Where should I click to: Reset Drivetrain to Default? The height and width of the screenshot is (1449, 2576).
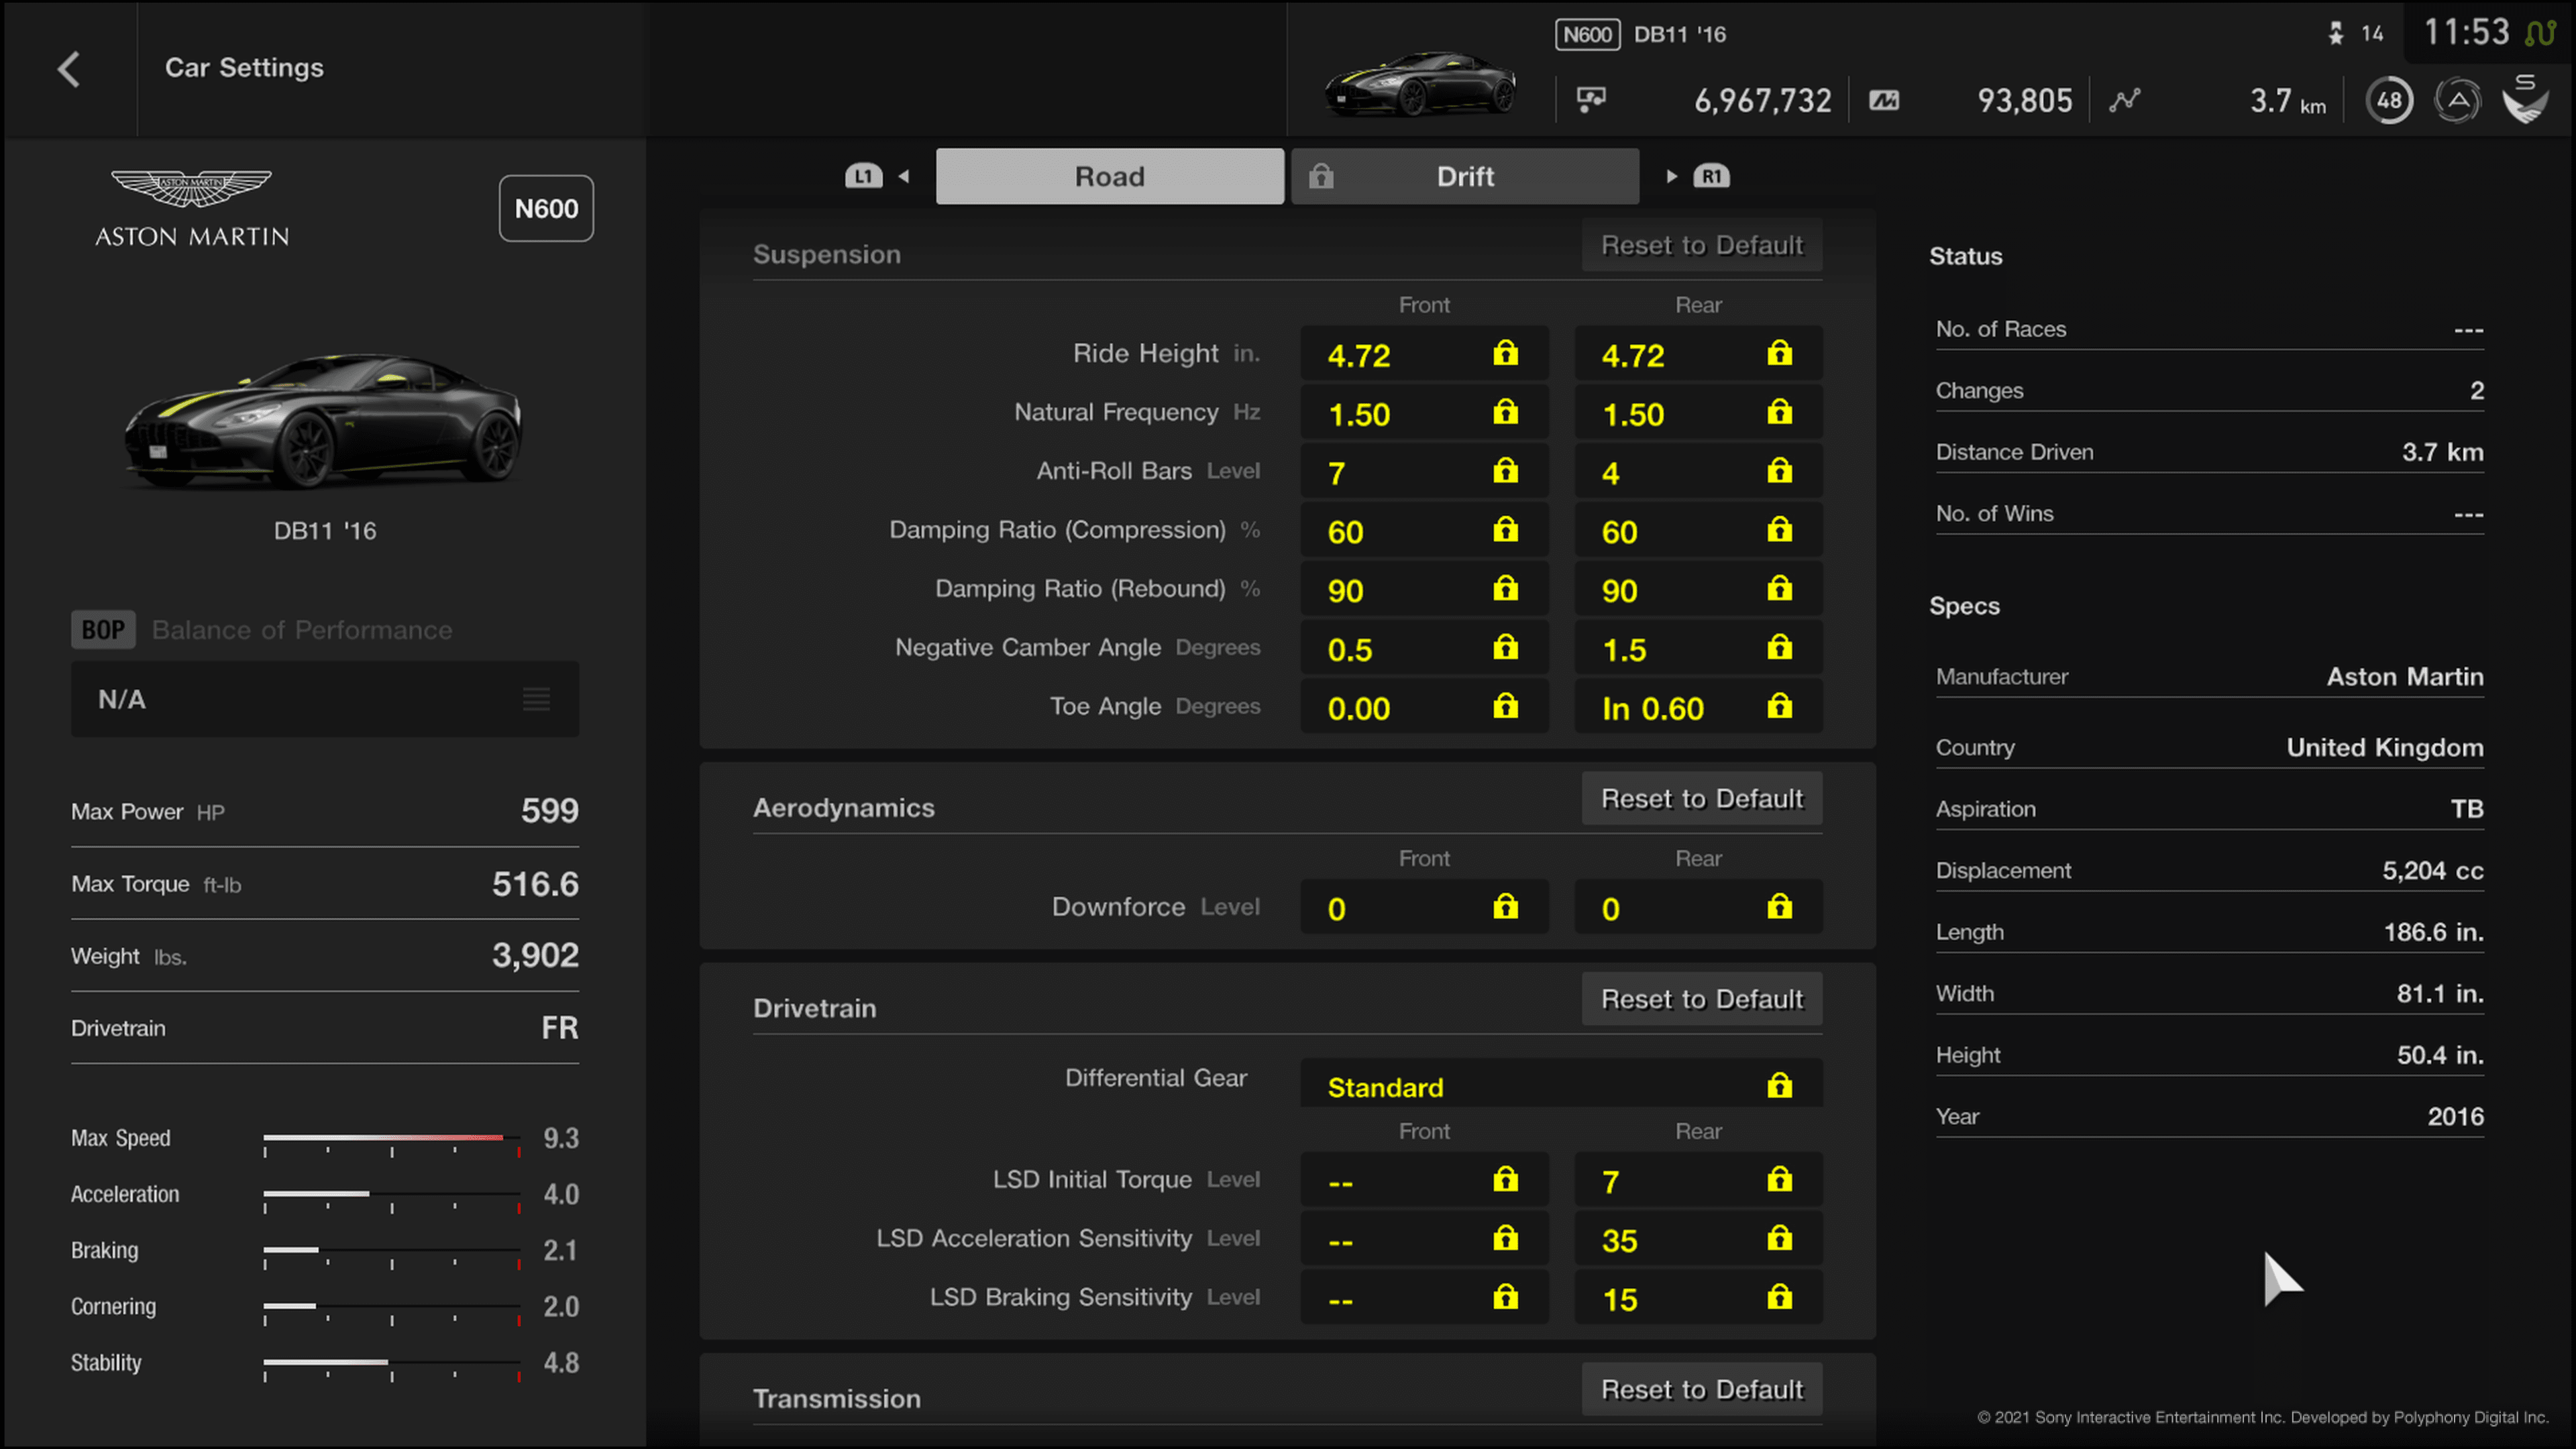(1702, 999)
